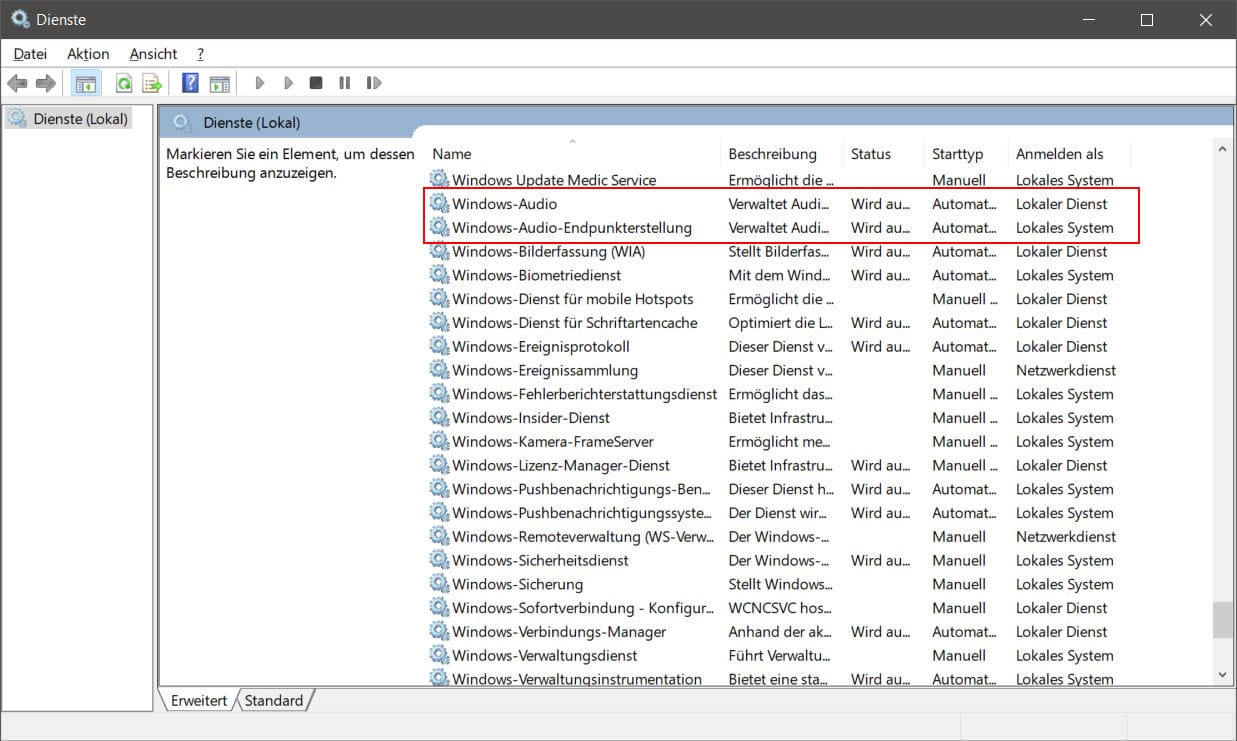Click the scrollbar down arrow

pyautogui.click(x=1222, y=674)
